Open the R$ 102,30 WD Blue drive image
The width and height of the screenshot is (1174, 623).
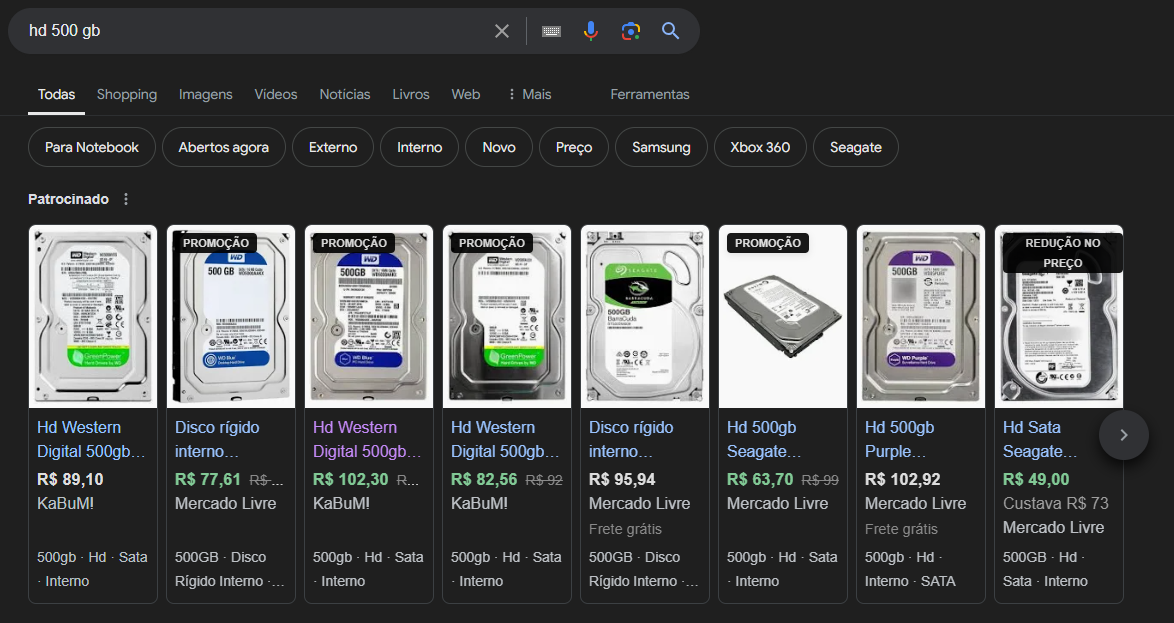369,317
